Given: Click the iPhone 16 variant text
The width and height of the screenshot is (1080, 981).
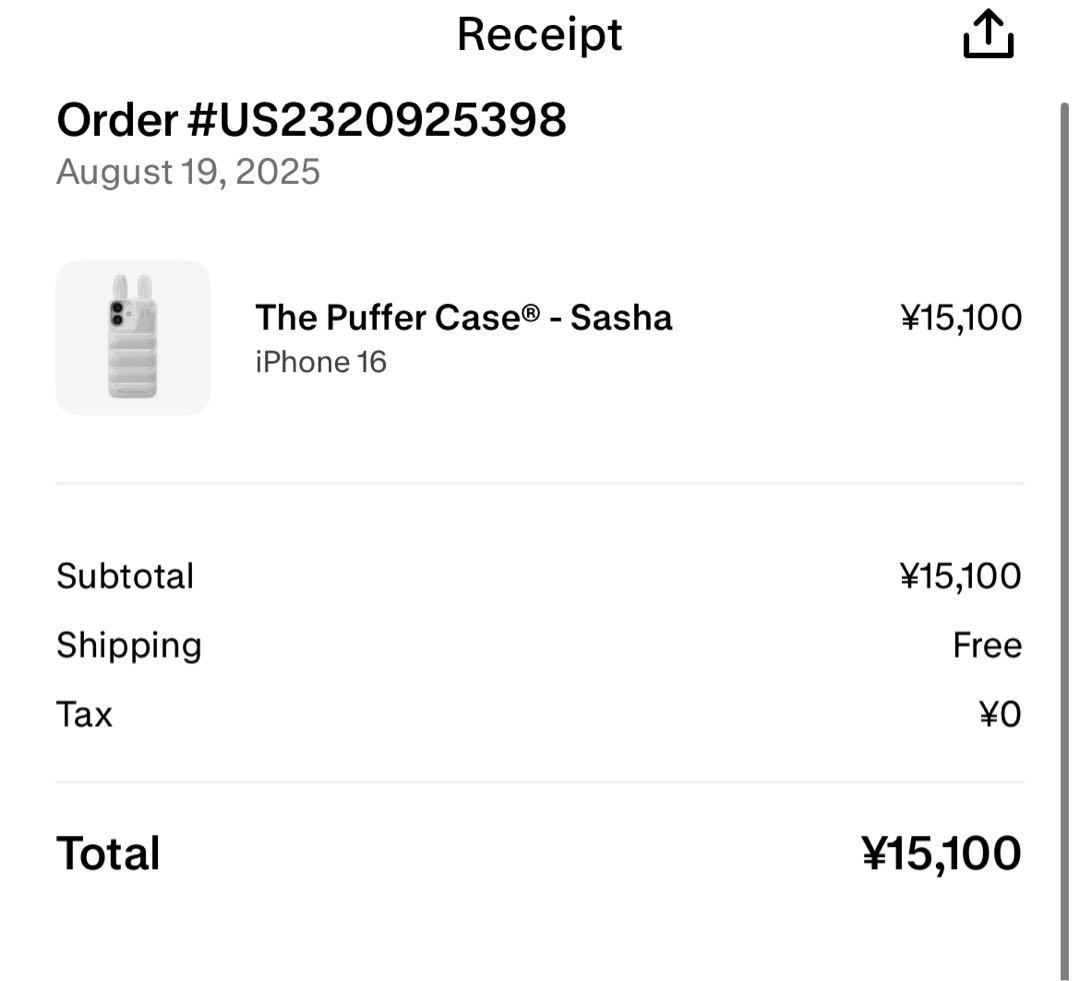Looking at the screenshot, I should (x=320, y=362).
